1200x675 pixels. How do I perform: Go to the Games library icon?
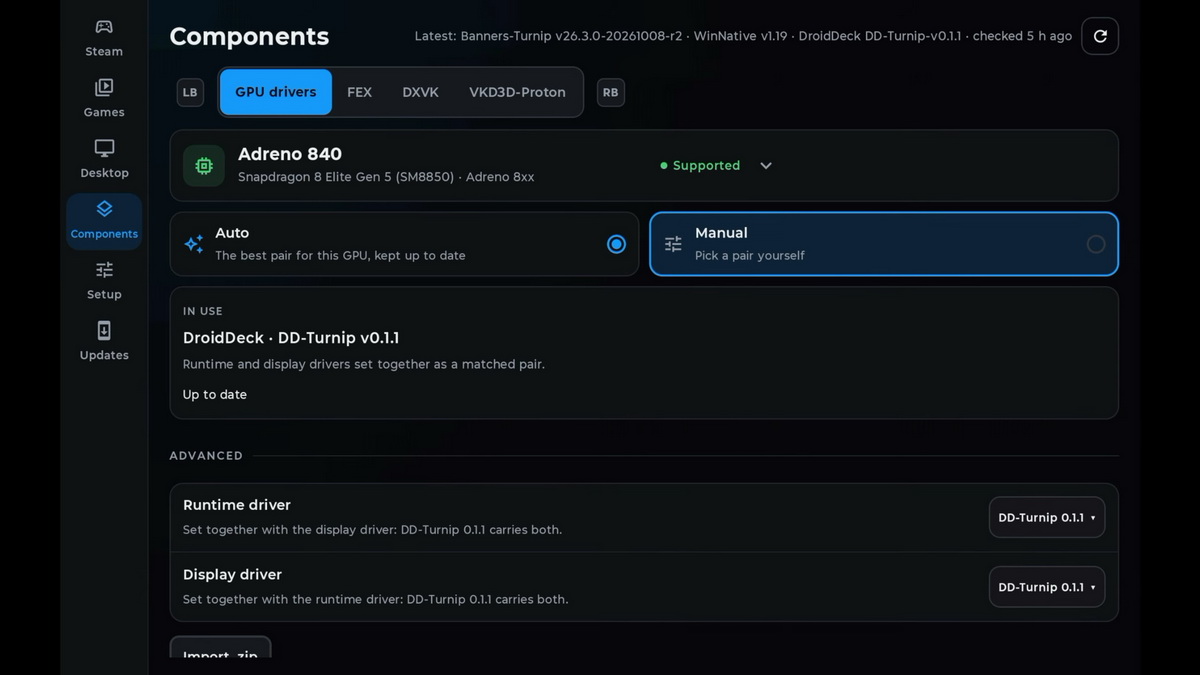click(x=104, y=87)
